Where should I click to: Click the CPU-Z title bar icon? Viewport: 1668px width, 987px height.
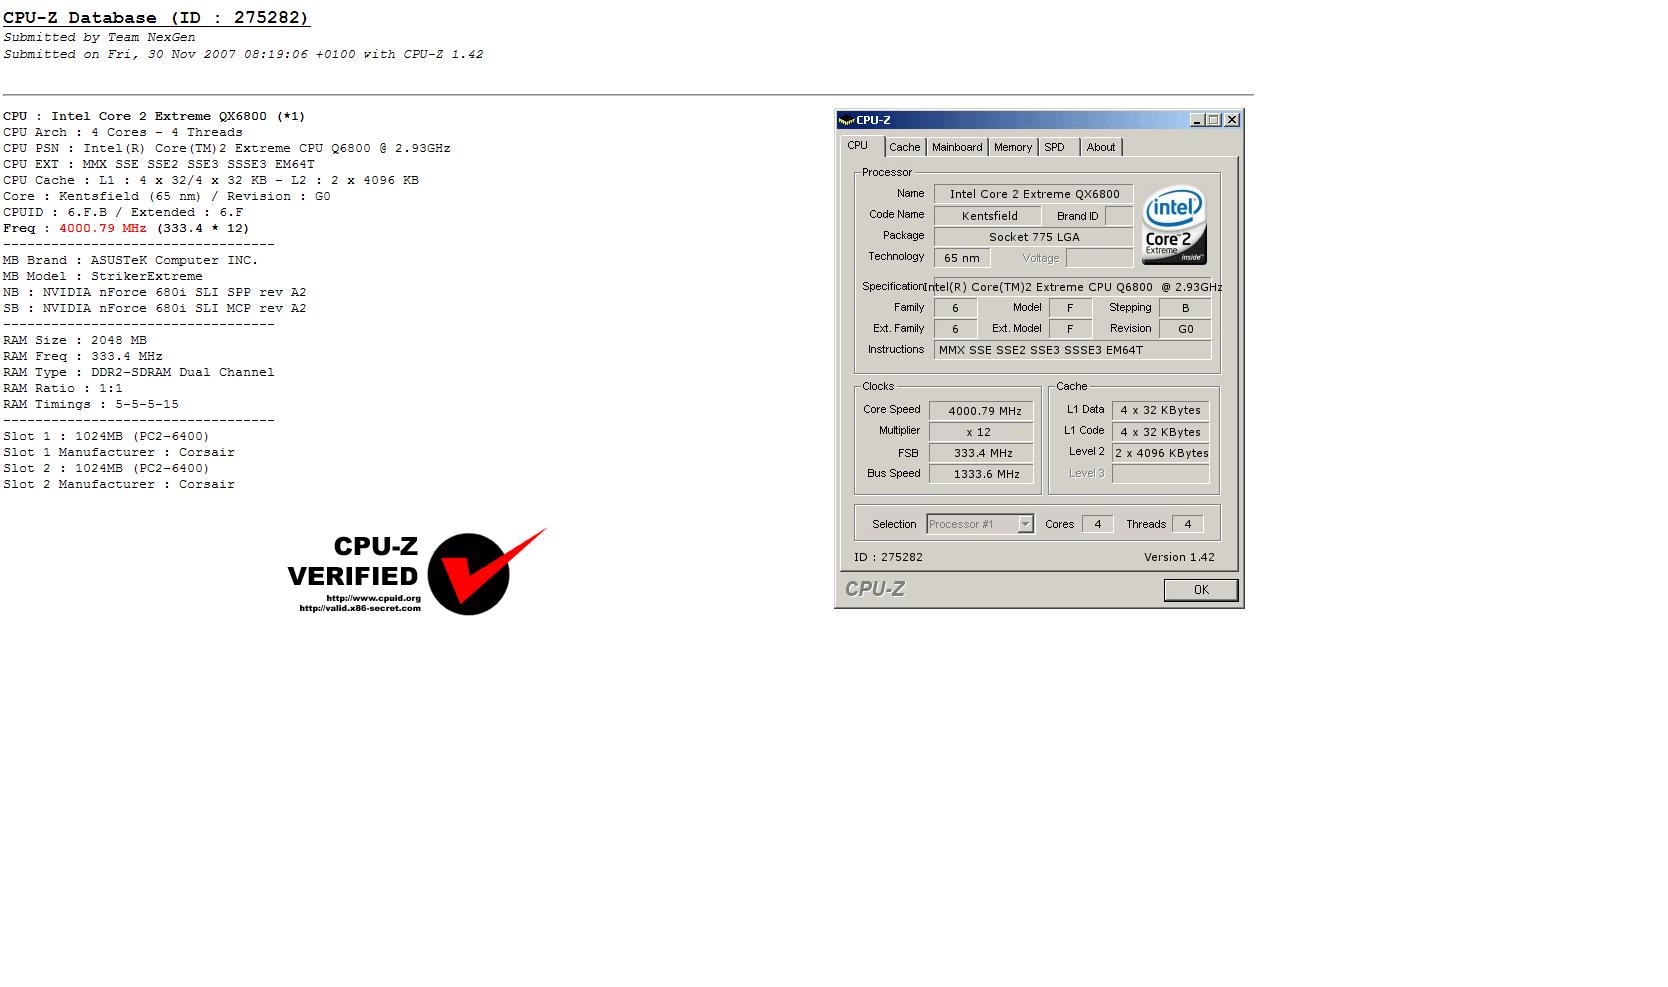[846, 120]
